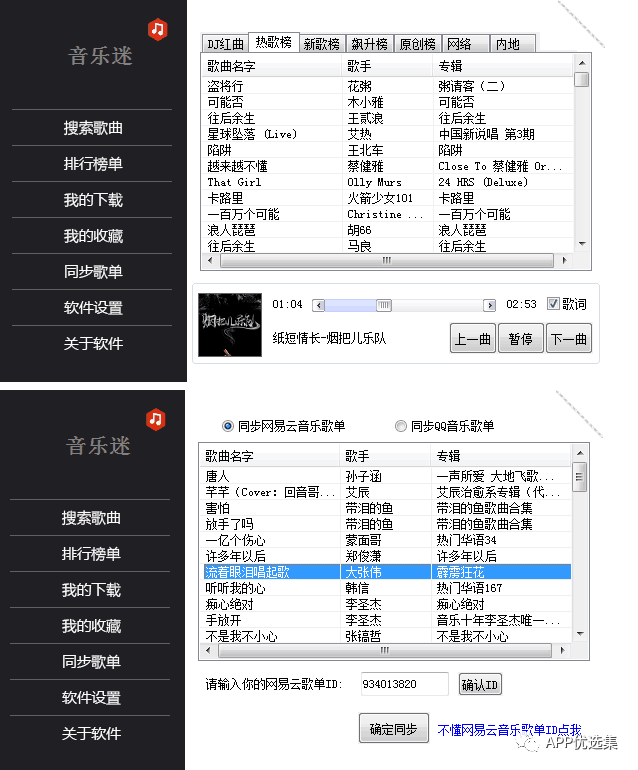Screen dimensions: 638x770
Task: Select highlighted song 流着眼泪唱起歌
Action: point(387,572)
